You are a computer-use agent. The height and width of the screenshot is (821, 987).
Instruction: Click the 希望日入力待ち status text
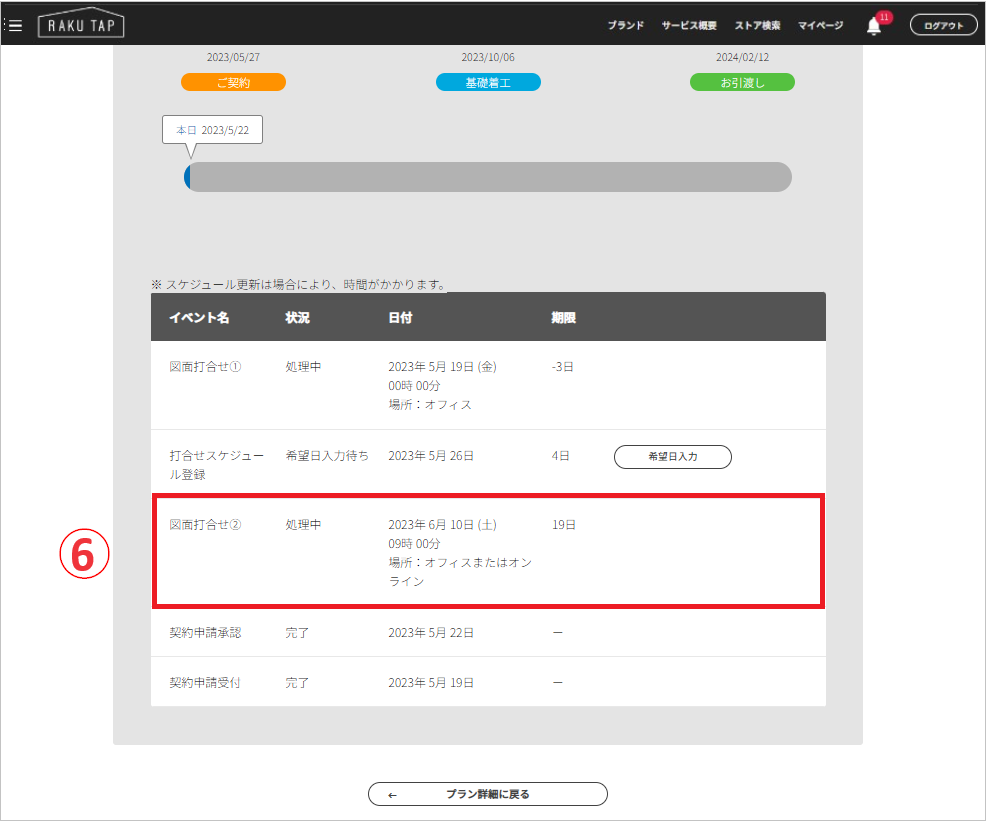[x=327, y=455]
